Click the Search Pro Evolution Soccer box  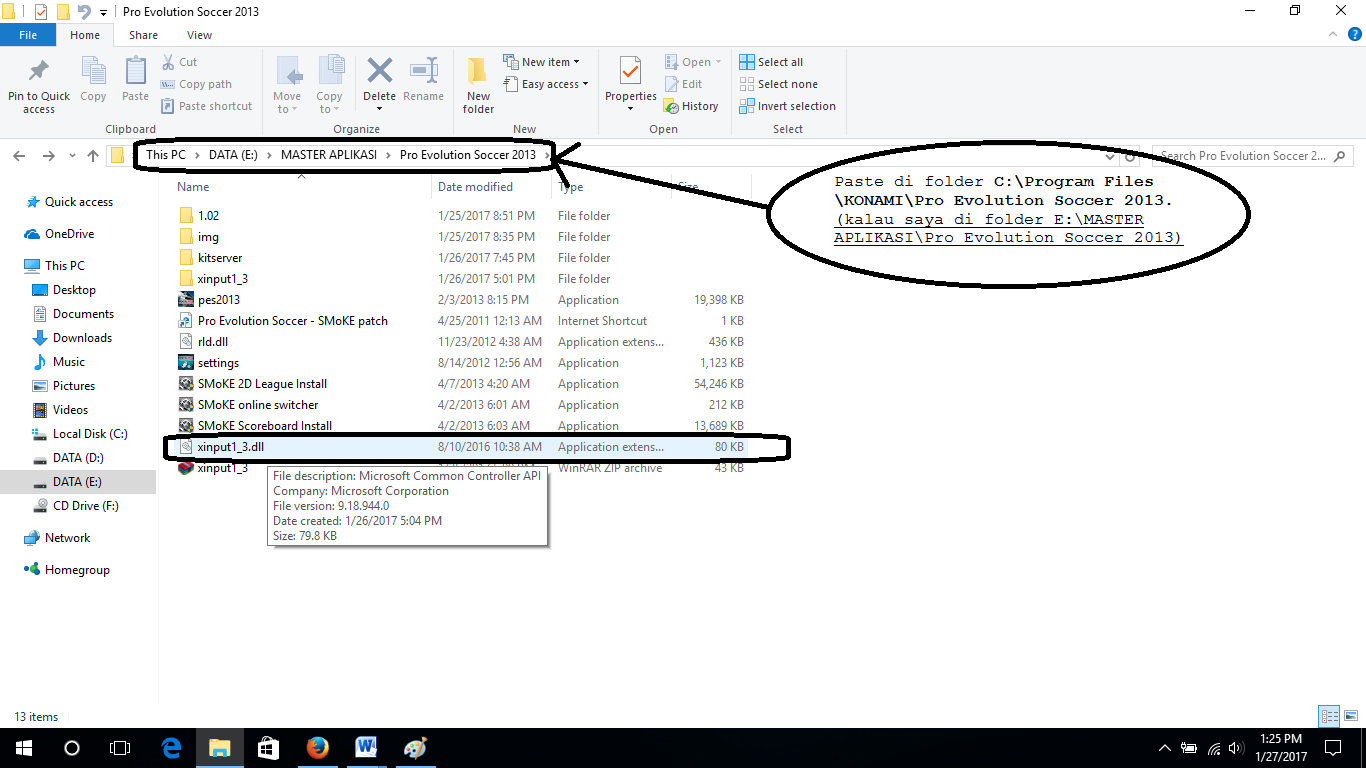(x=1252, y=156)
